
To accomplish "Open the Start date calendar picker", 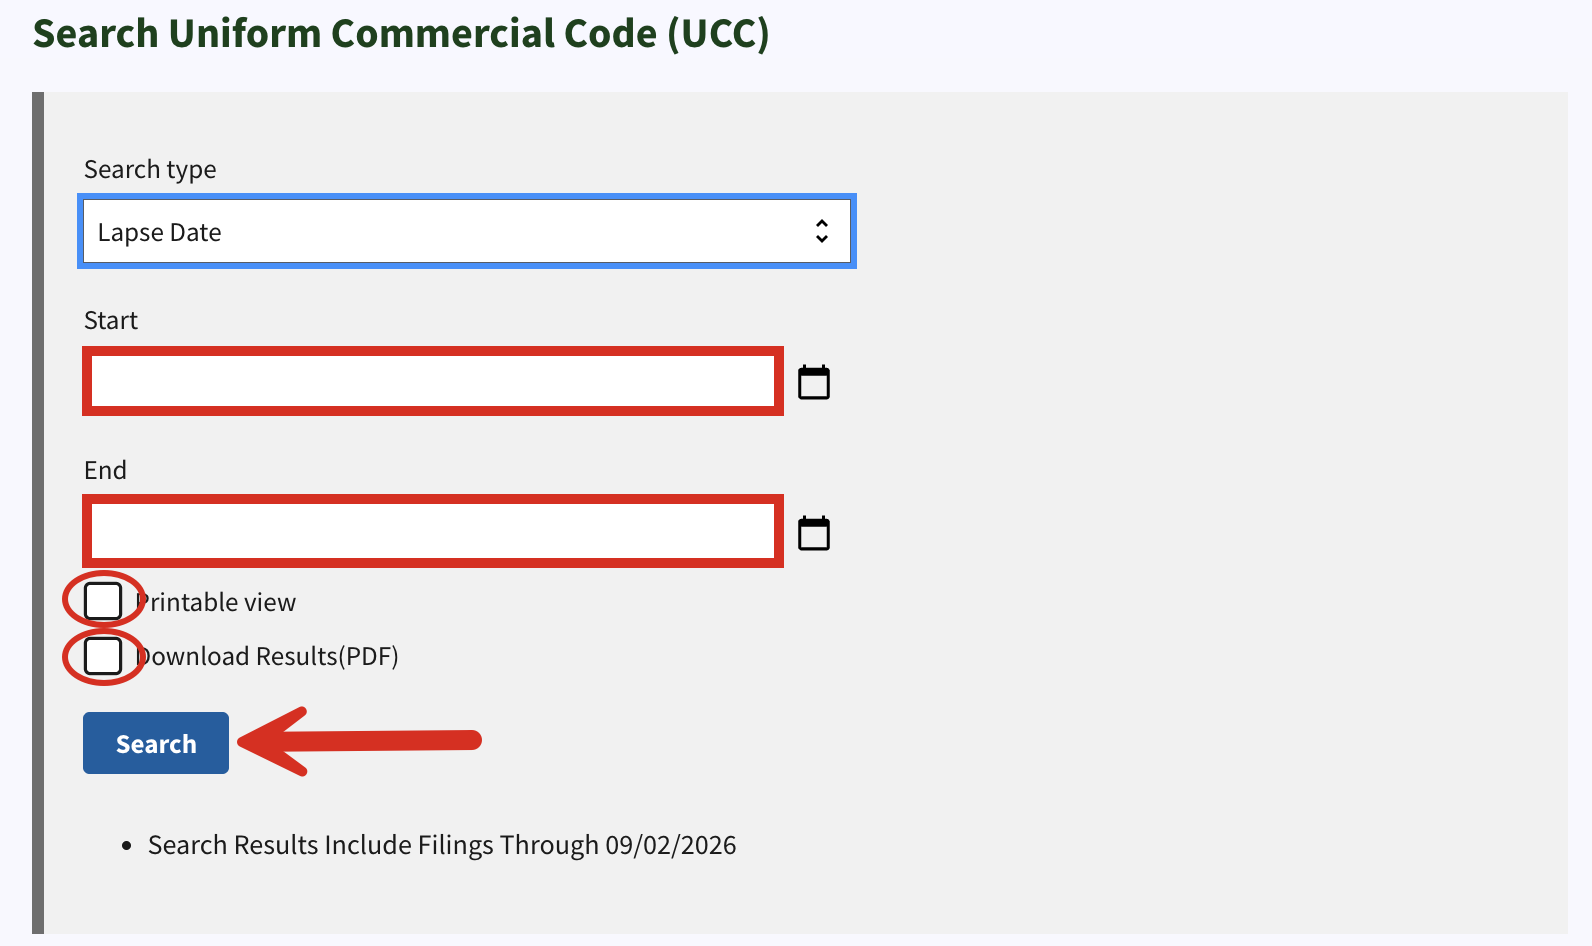I will click(x=814, y=382).
